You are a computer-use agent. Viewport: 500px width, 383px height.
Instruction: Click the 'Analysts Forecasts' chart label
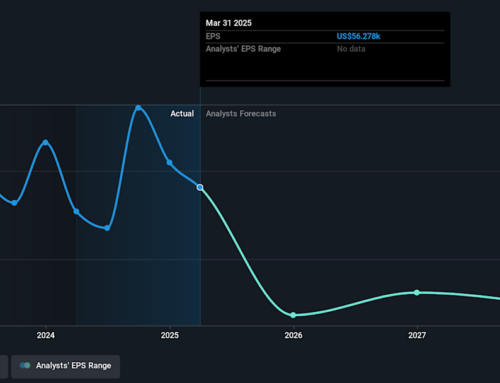click(x=241, y=114)
